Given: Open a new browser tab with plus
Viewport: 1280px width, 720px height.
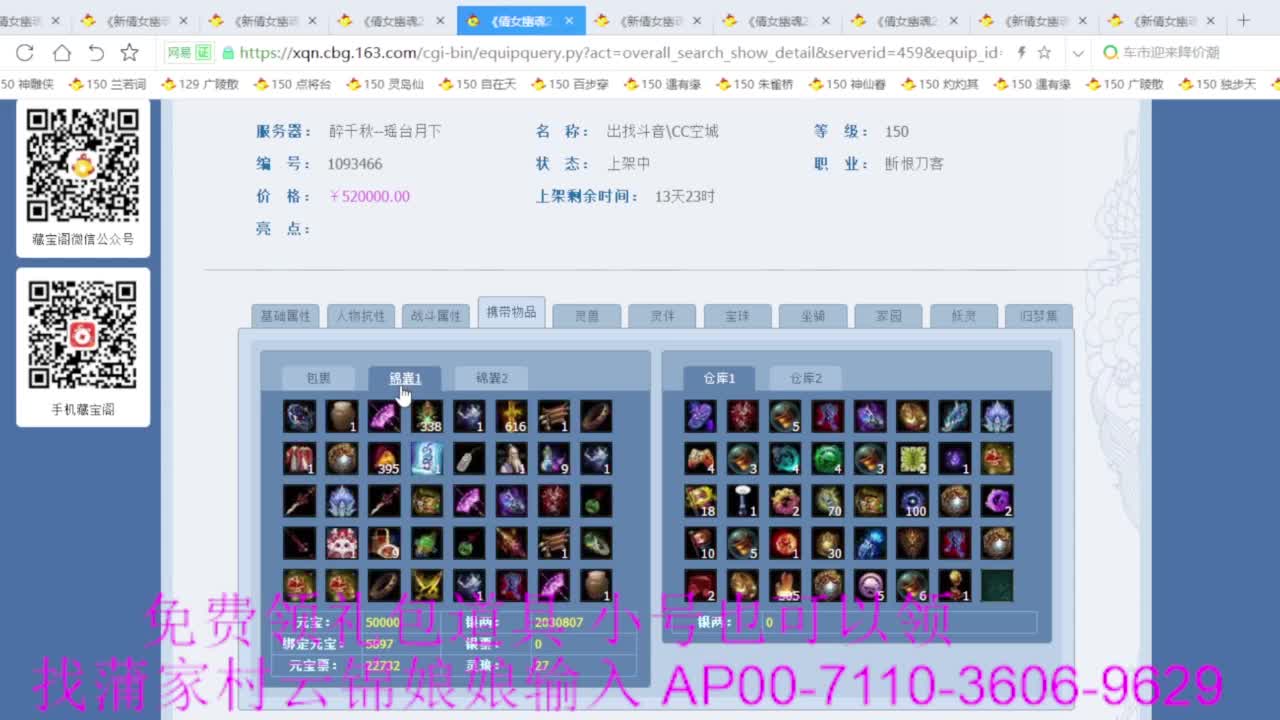Looking at the screenshot, I should 1244,20.
